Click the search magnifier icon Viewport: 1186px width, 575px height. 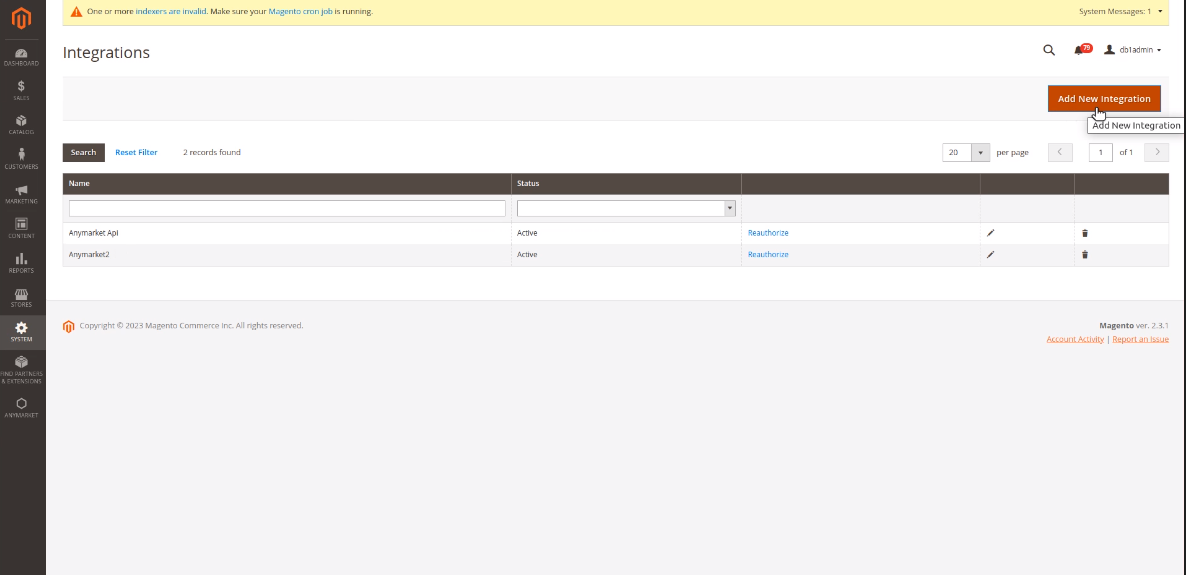[x=1049, y=50]
